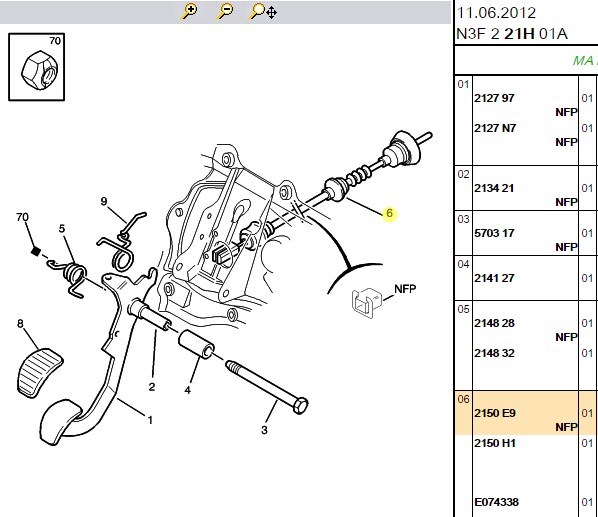Screen dimensions: 598x517
Task: Select part number 2127 97
Action: (x=494, y=98)
